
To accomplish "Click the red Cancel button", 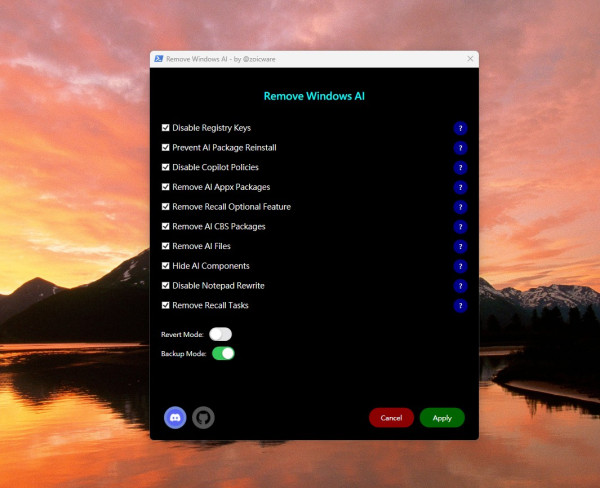I will coord(391,418).
